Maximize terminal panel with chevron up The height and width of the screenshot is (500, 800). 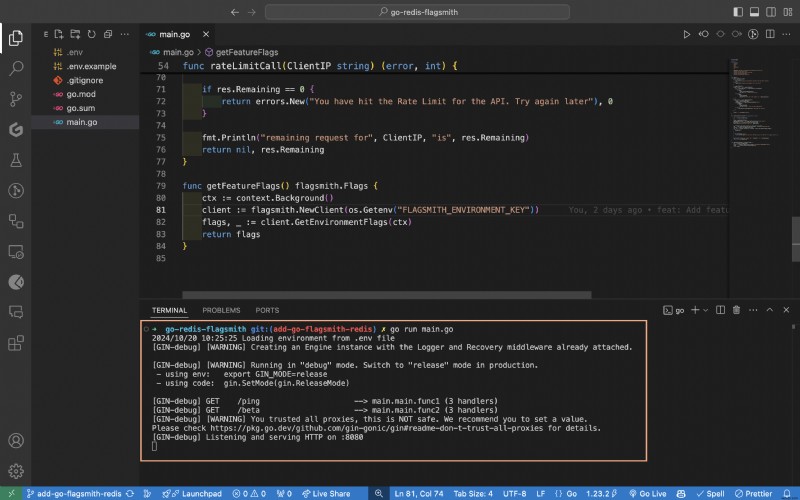769,310
